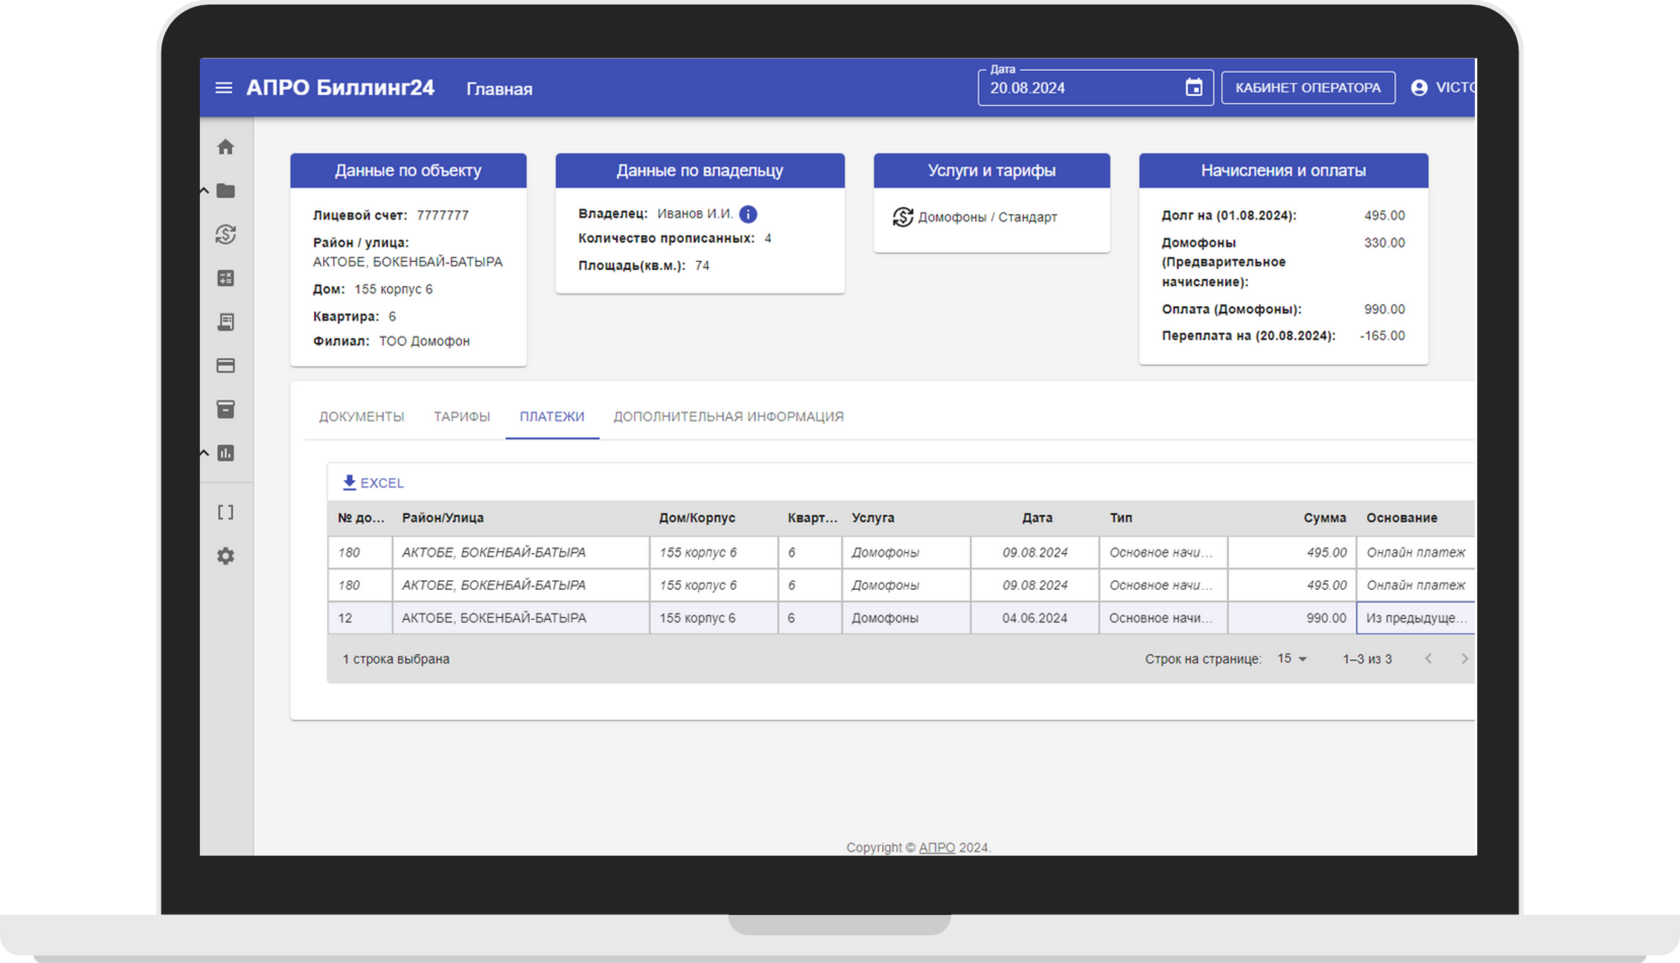Click the receipt icon in sidebar
1680x963 pixels.
tap(226, 322)
